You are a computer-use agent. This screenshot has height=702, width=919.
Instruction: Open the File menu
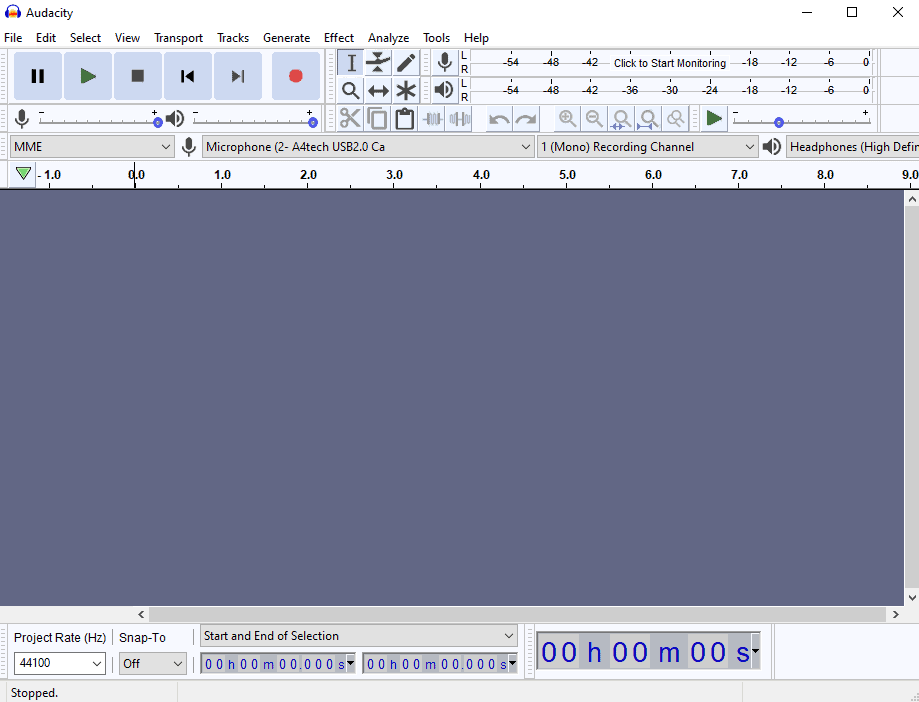click(x=13, y=38)
